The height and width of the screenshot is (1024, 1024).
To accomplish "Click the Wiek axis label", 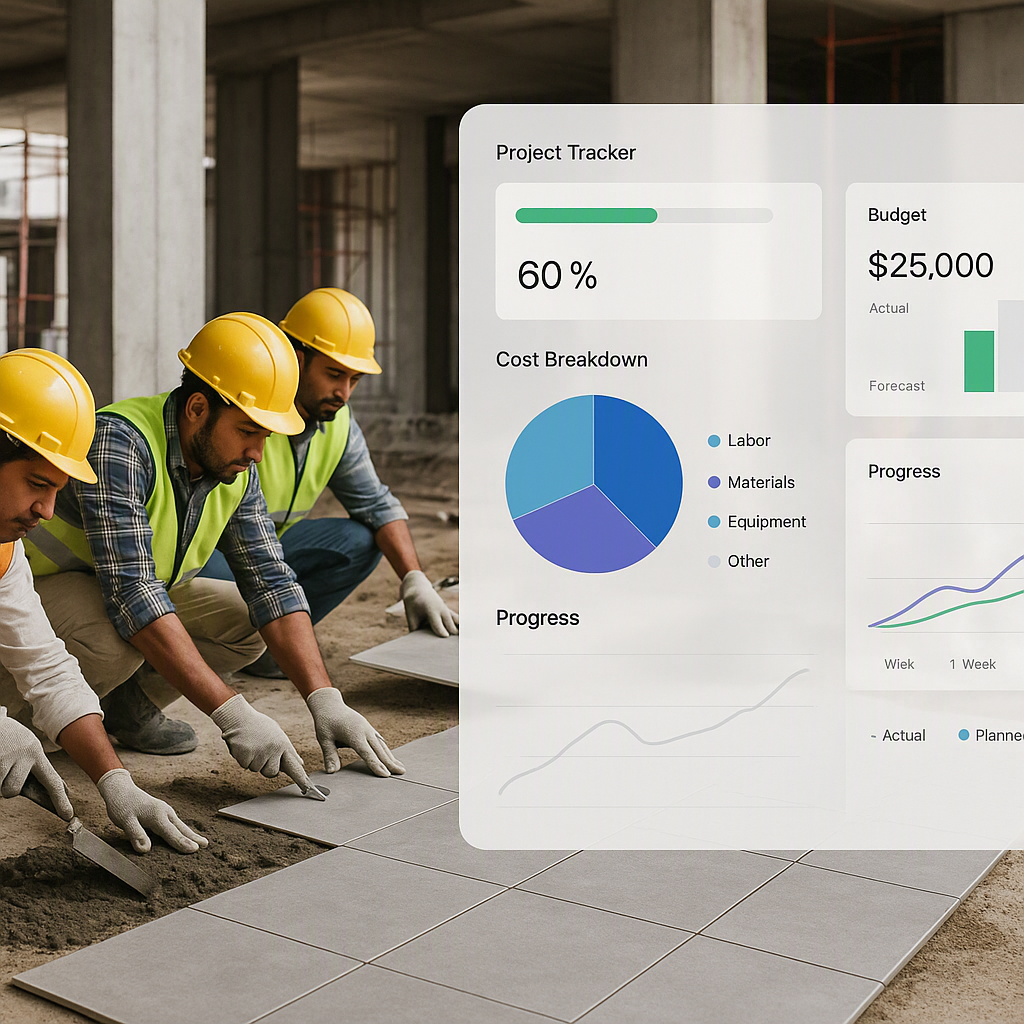I will coord(899,664).
